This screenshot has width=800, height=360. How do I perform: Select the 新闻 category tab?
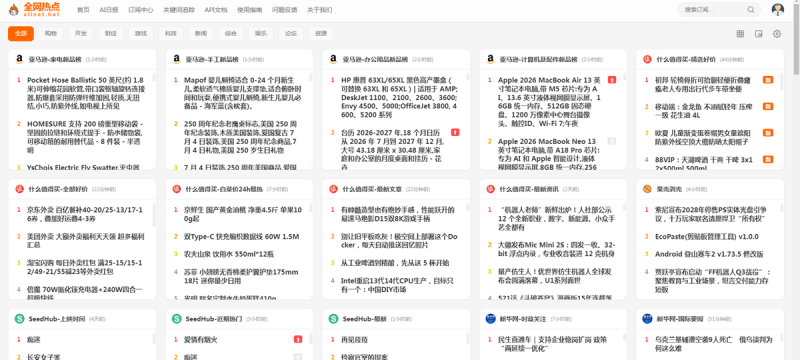[x=201, y=34]
